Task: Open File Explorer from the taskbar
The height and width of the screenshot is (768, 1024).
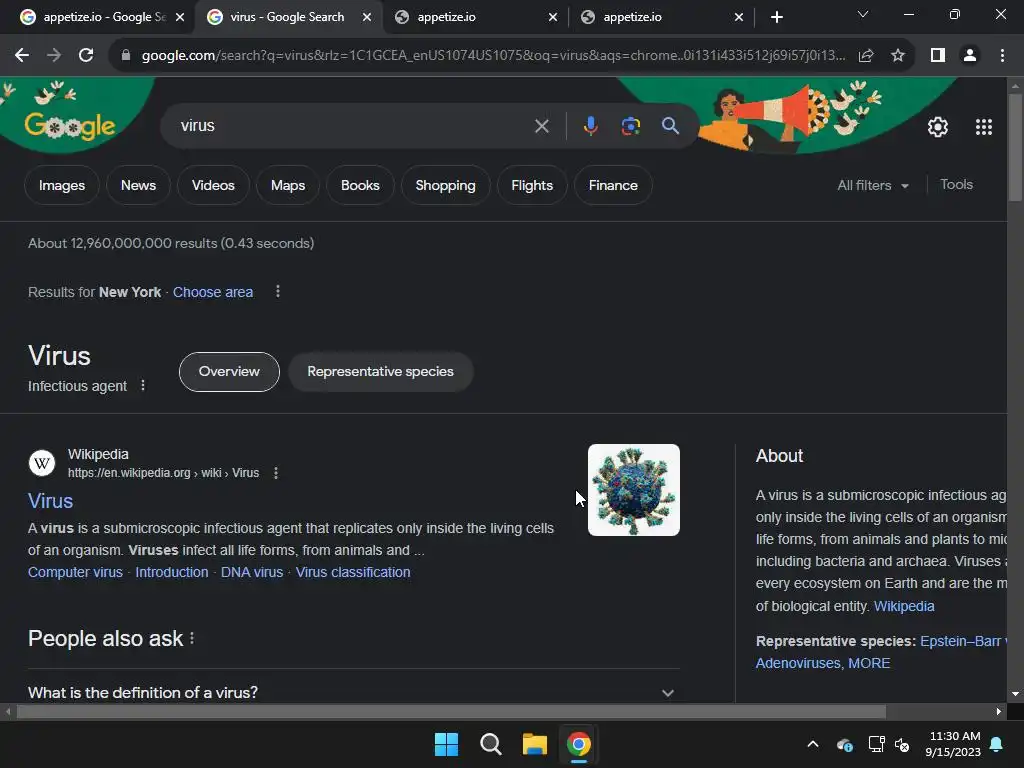Action: coord(534,744)
